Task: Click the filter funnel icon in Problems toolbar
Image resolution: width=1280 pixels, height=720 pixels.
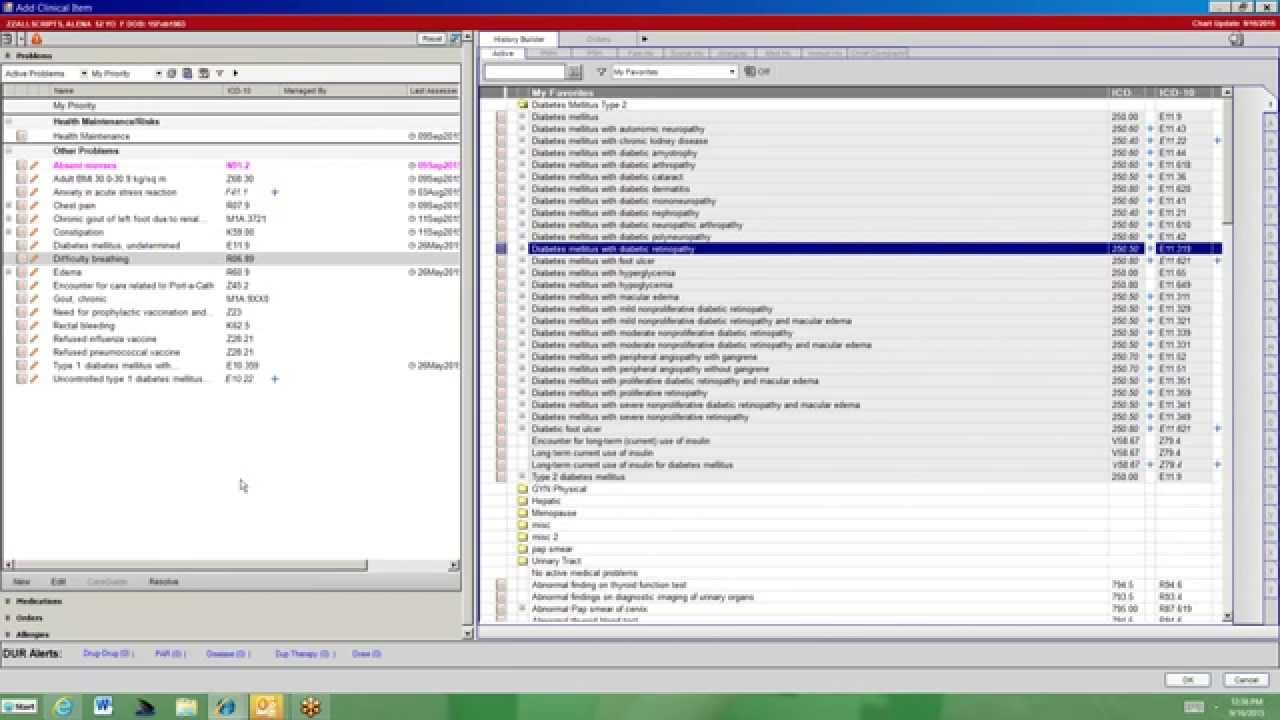Action: [219, 73]
